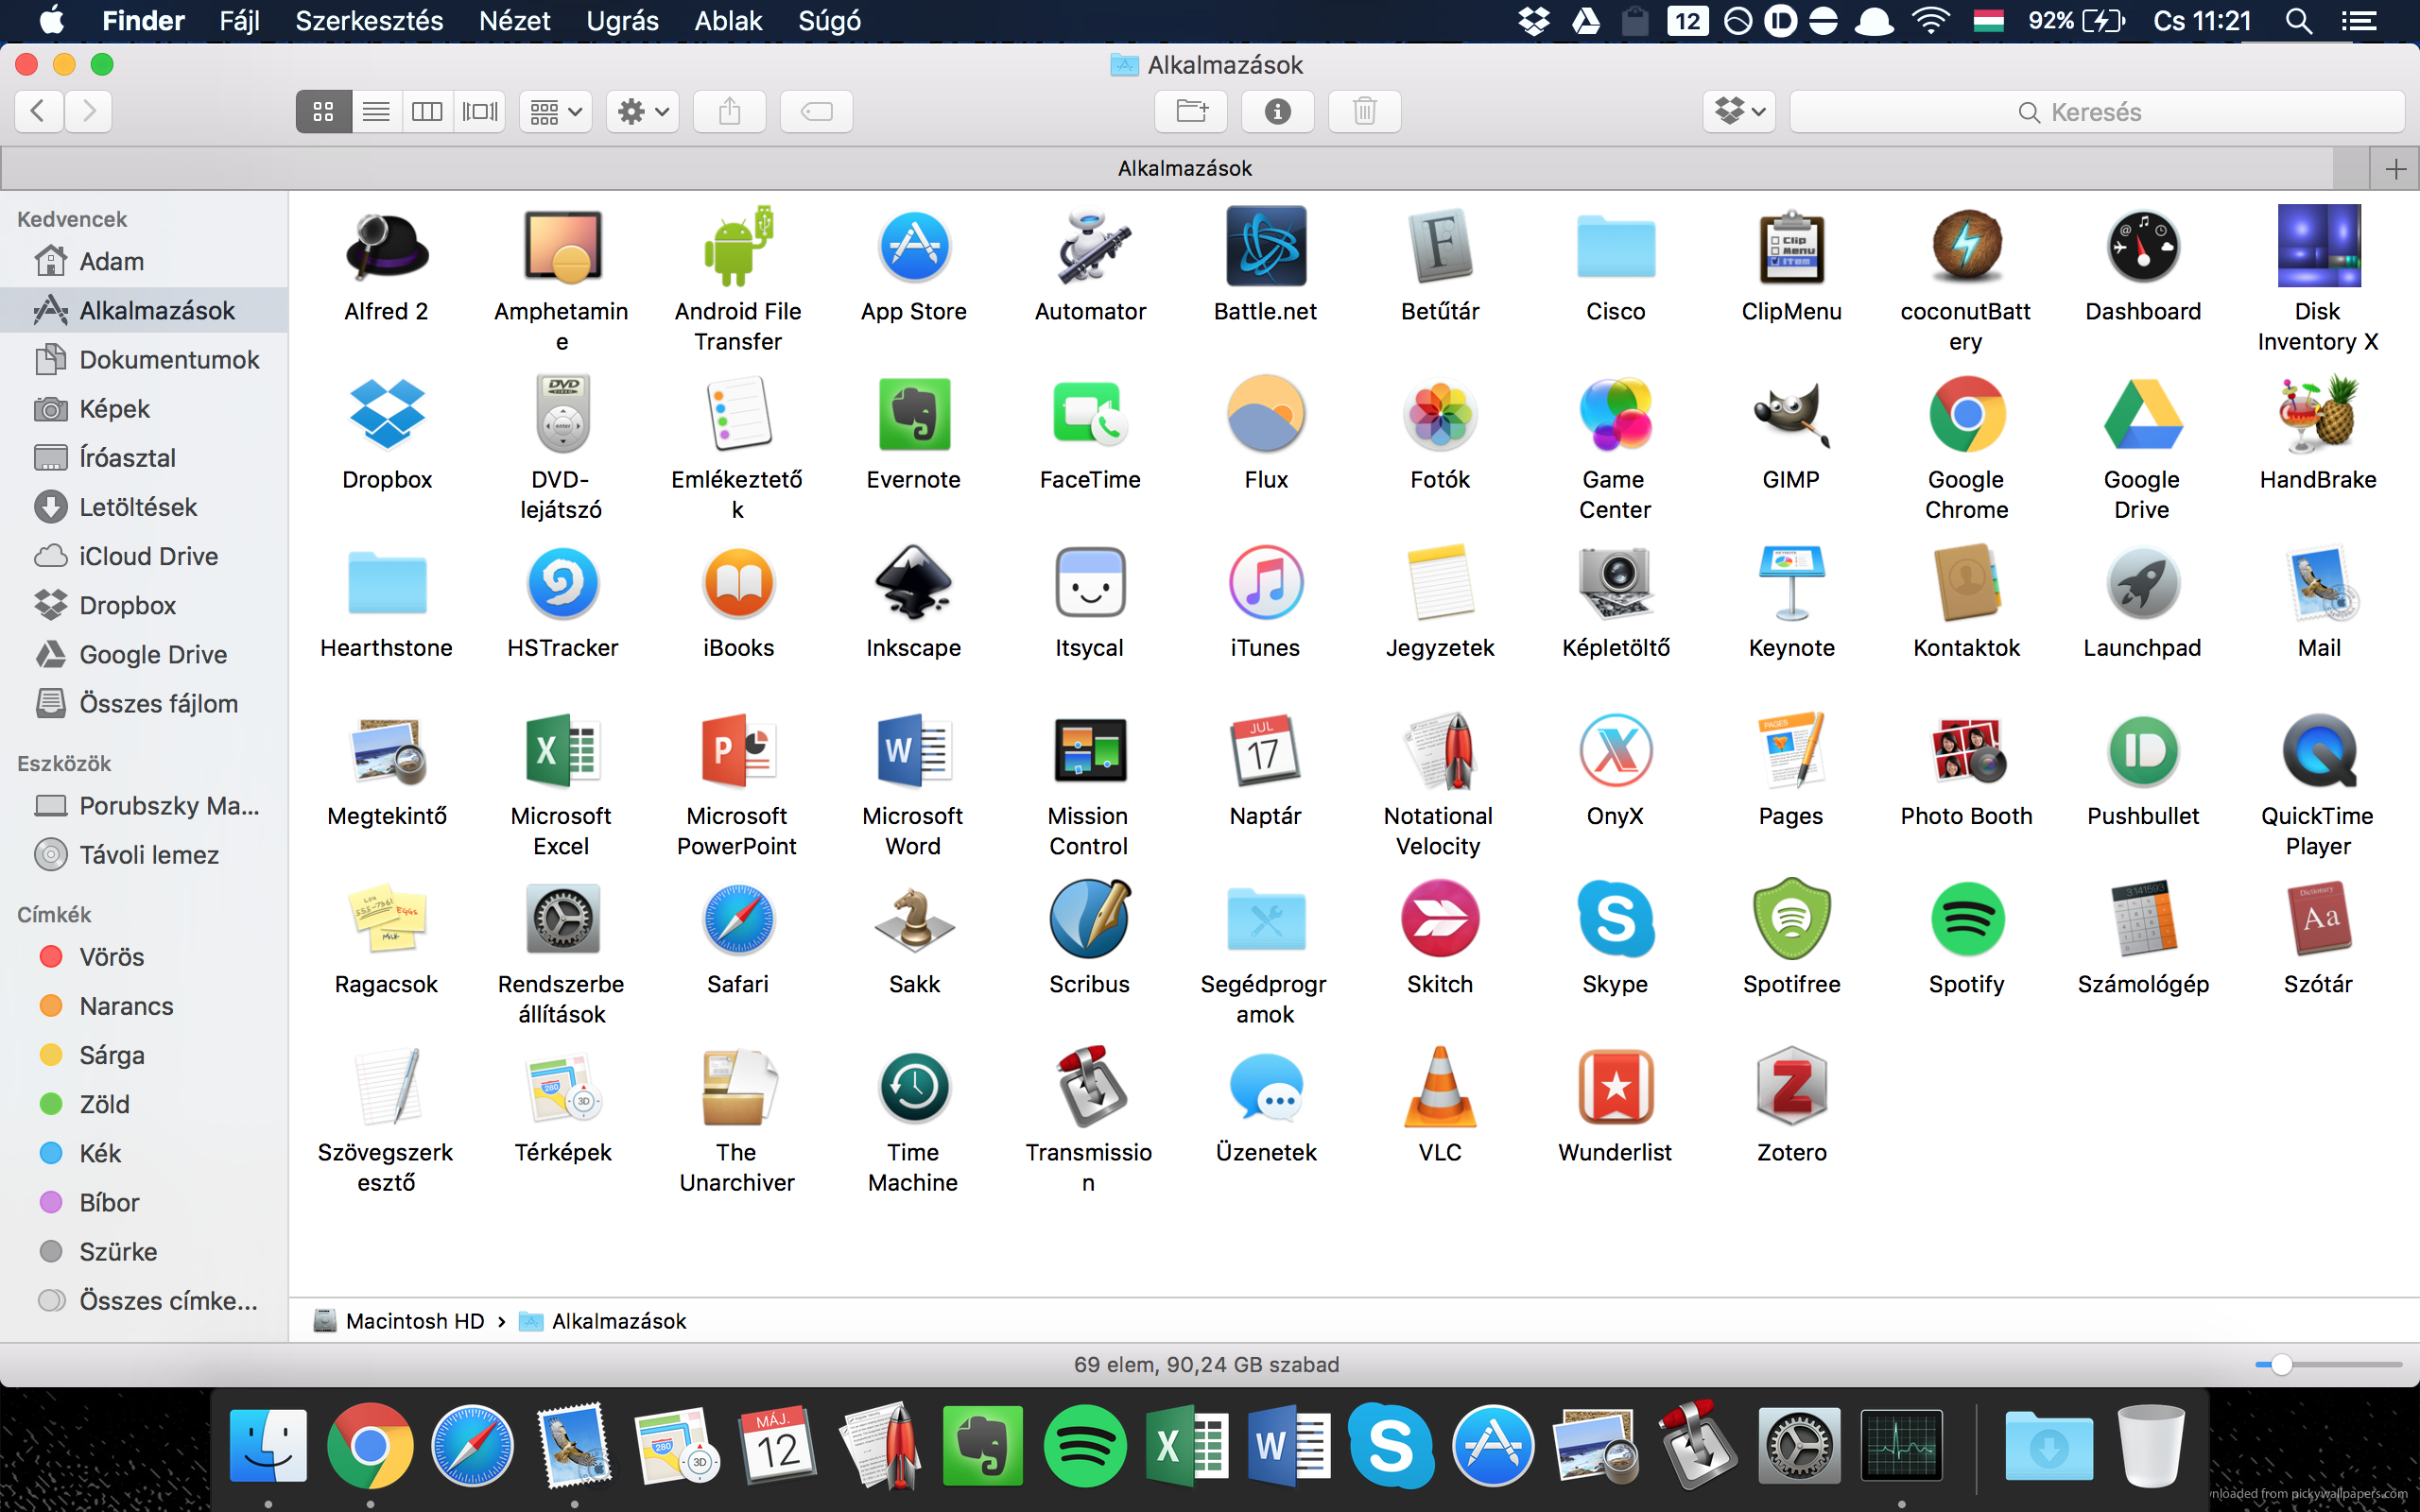The height and width of the screenshot is (1512, 2420).
Task: Open the gear action menu dropdown
Action: [642, 111]
